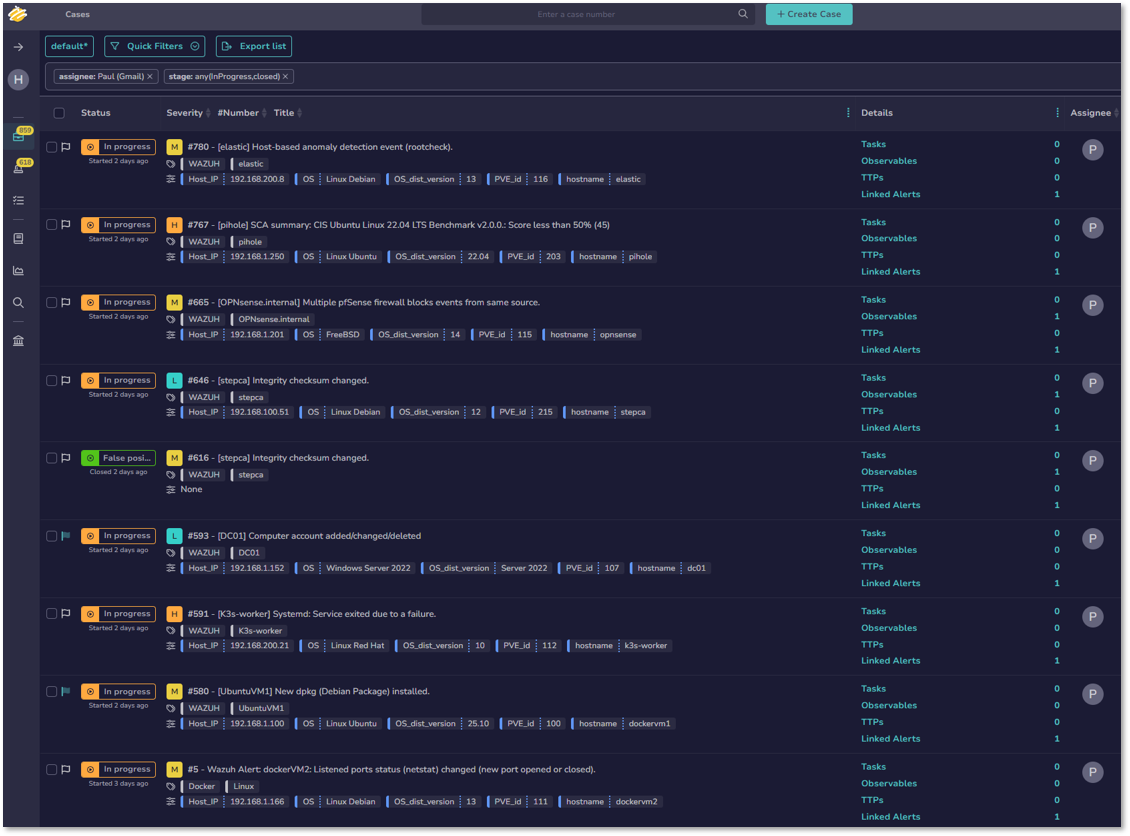Open the column options menu next to Details
Screen dimensions: 1130x836
coord(846,113)
